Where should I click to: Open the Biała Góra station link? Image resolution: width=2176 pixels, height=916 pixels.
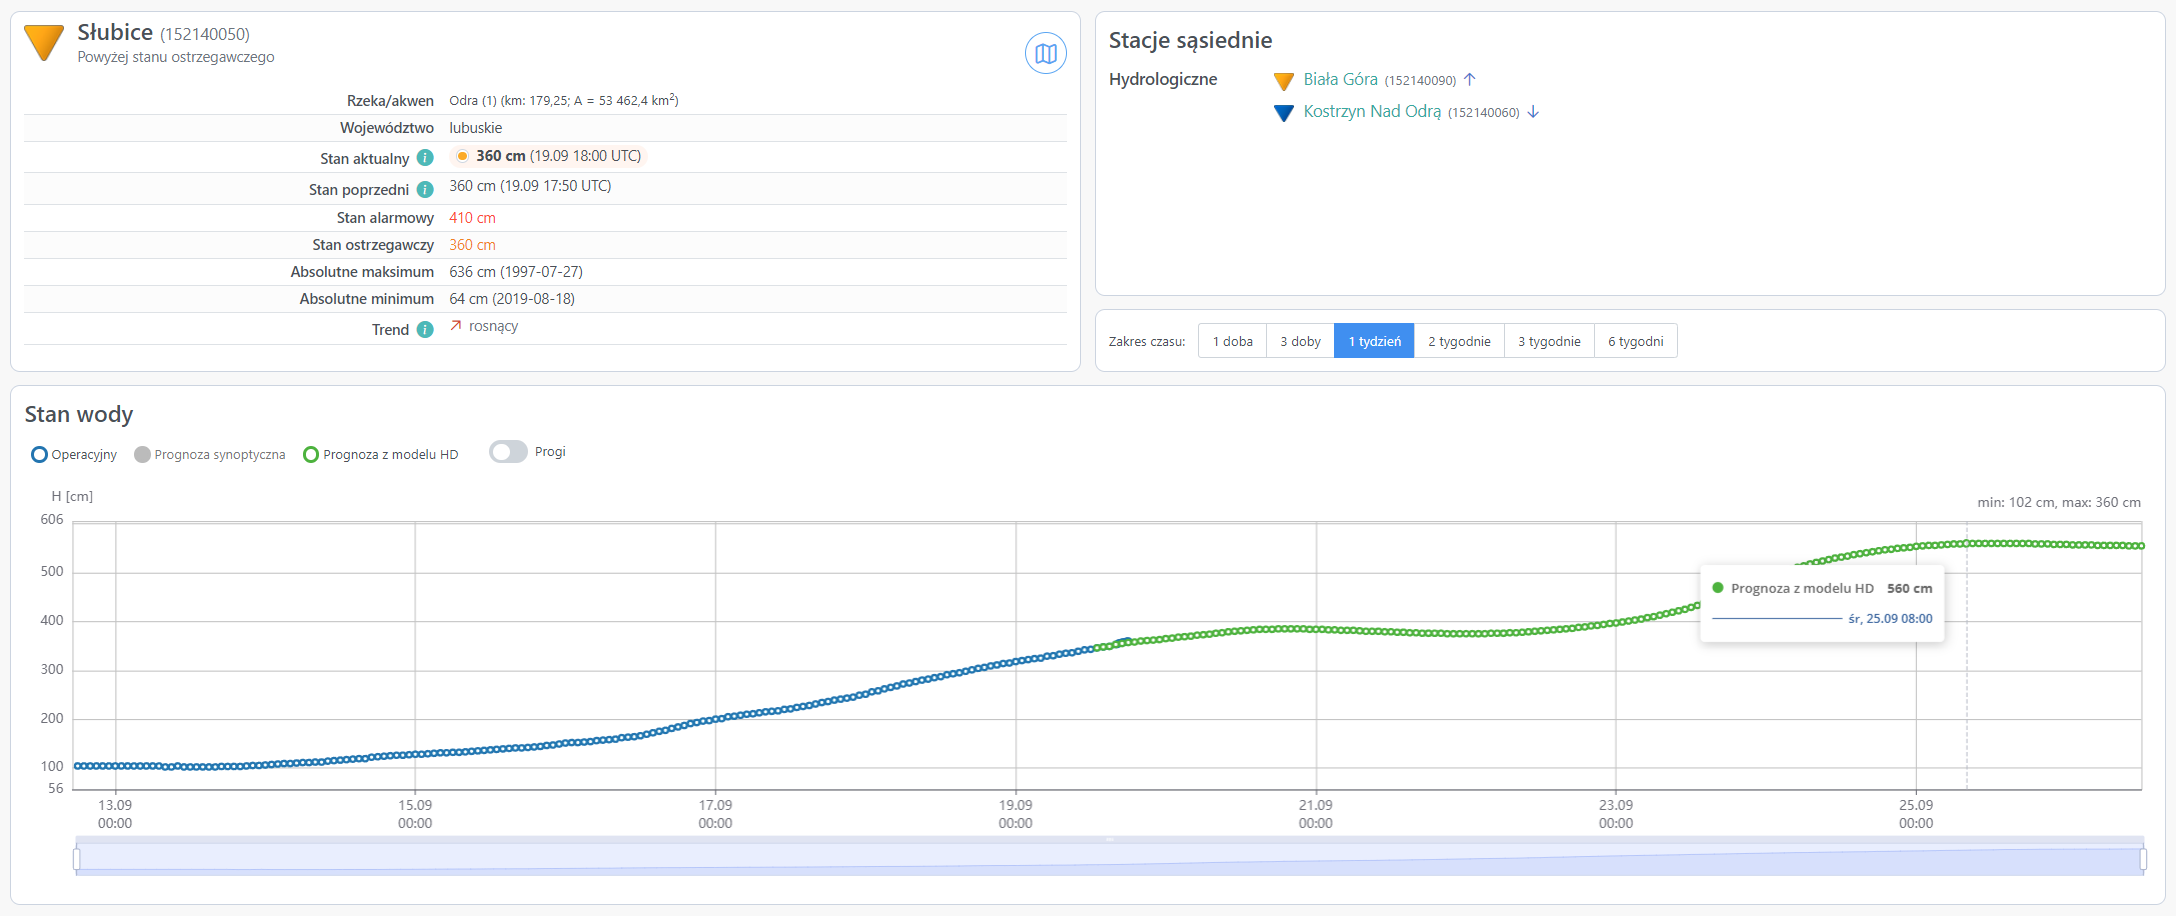(x=1340, y=80)
